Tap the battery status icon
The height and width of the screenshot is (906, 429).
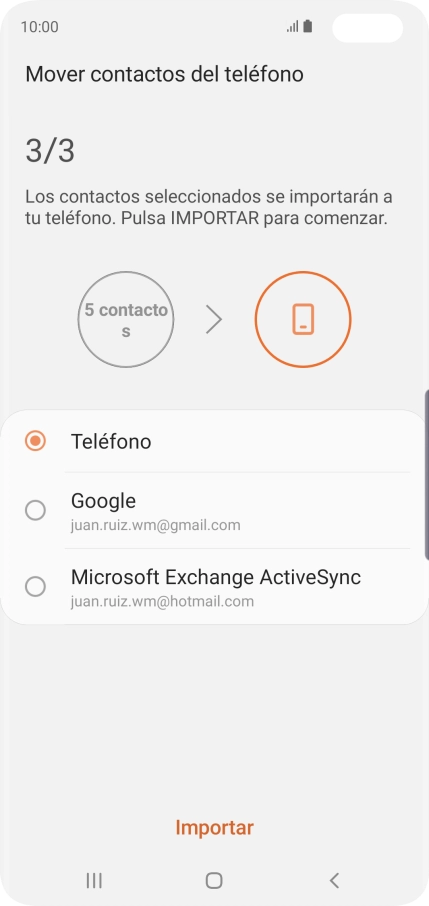(x=308, y=27)
